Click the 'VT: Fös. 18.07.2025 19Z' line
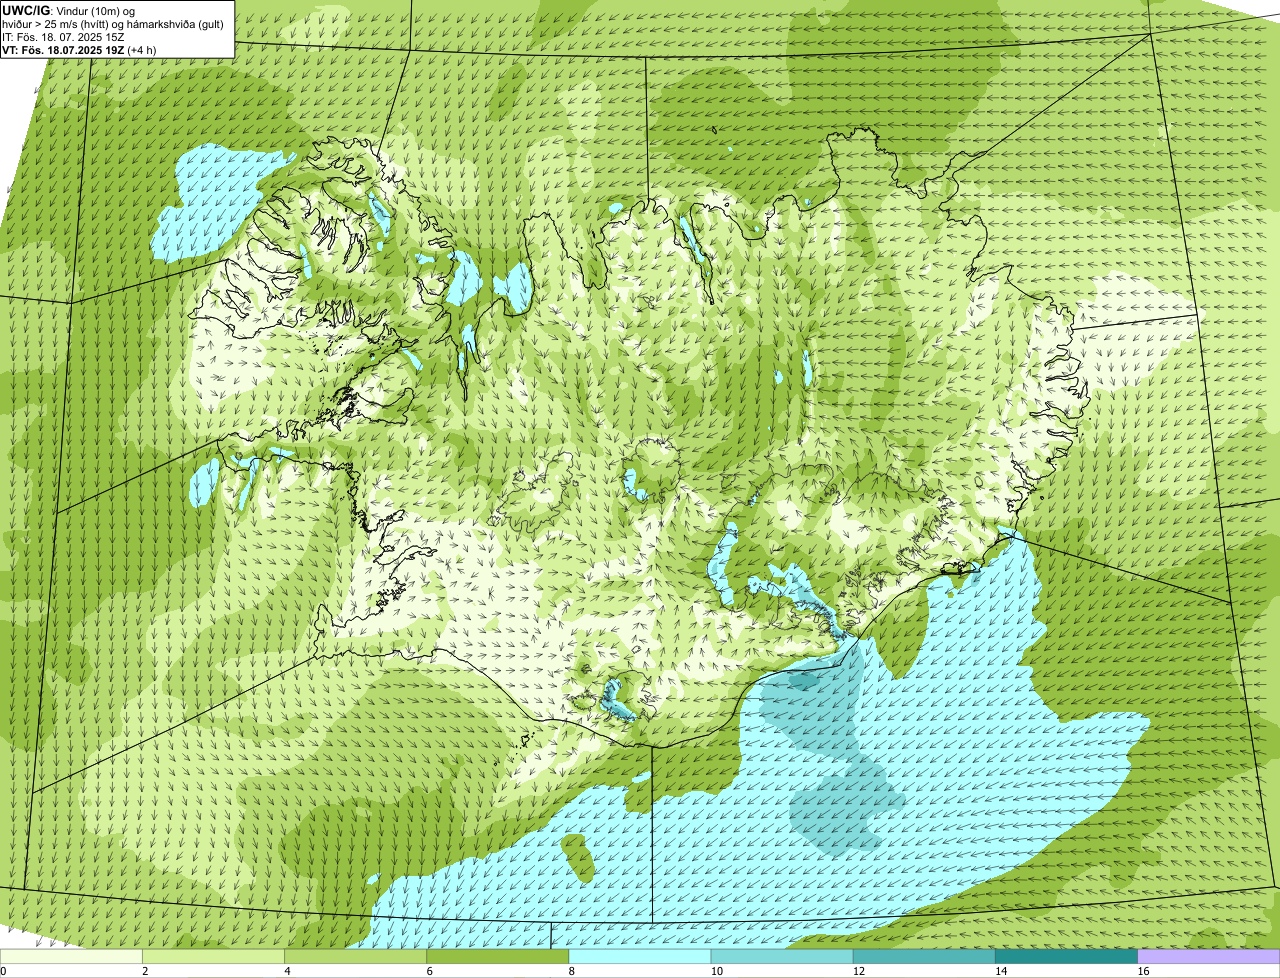Screen dimensions: 1280x978 pos(64,49)
